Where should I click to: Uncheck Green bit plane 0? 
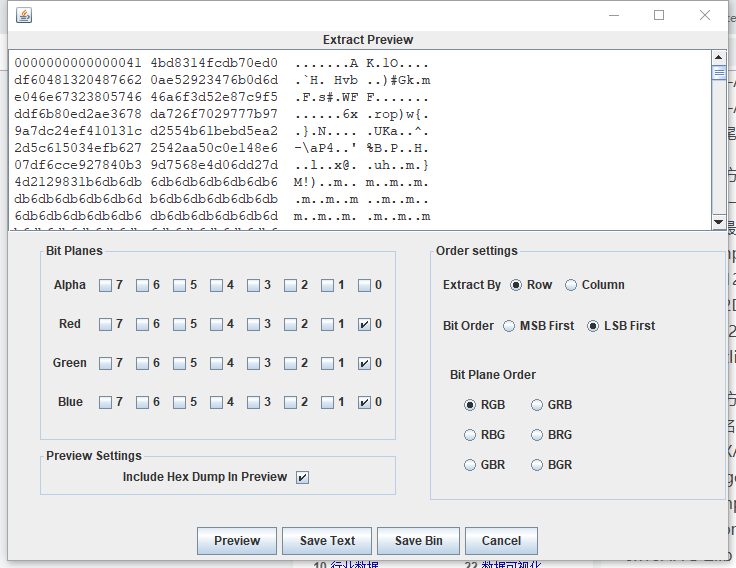[364, 363]
